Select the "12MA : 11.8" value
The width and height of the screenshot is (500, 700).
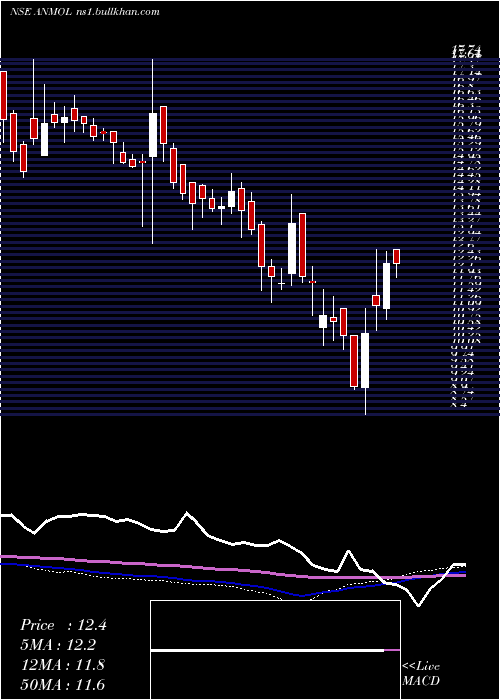click(62, 665)
